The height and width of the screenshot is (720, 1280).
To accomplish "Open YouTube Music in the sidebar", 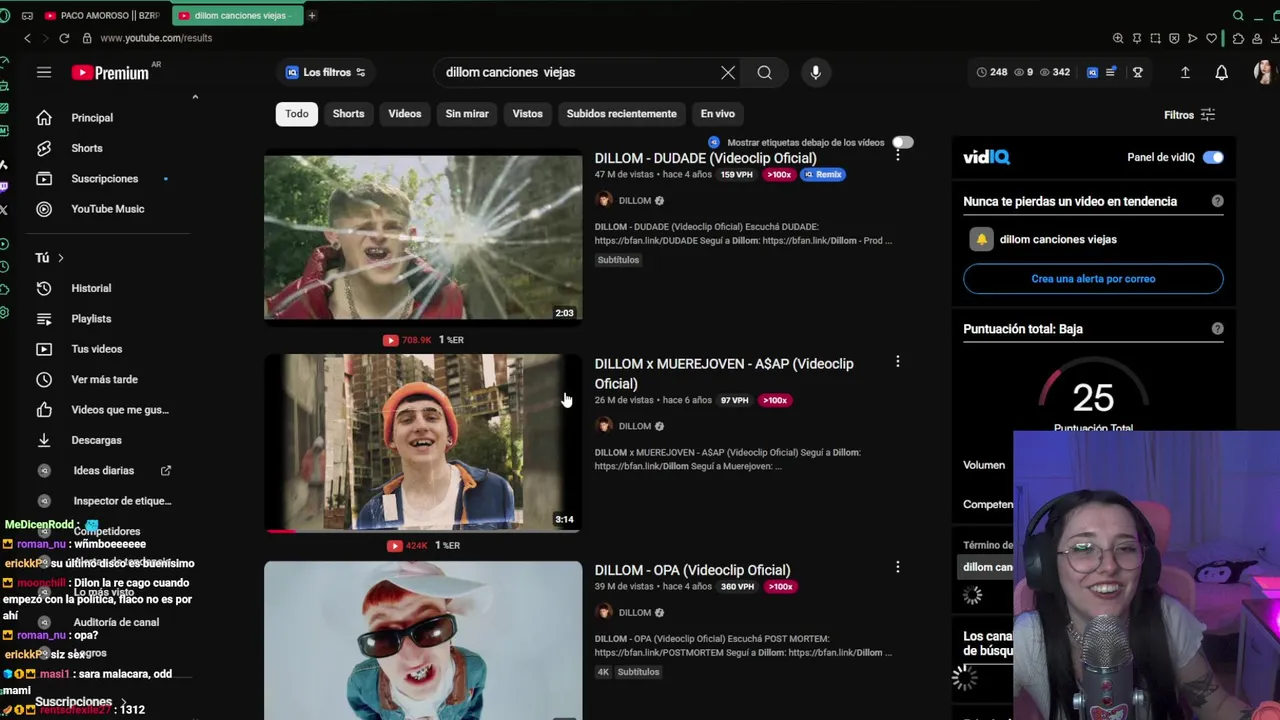I will (x=107, y=209).
